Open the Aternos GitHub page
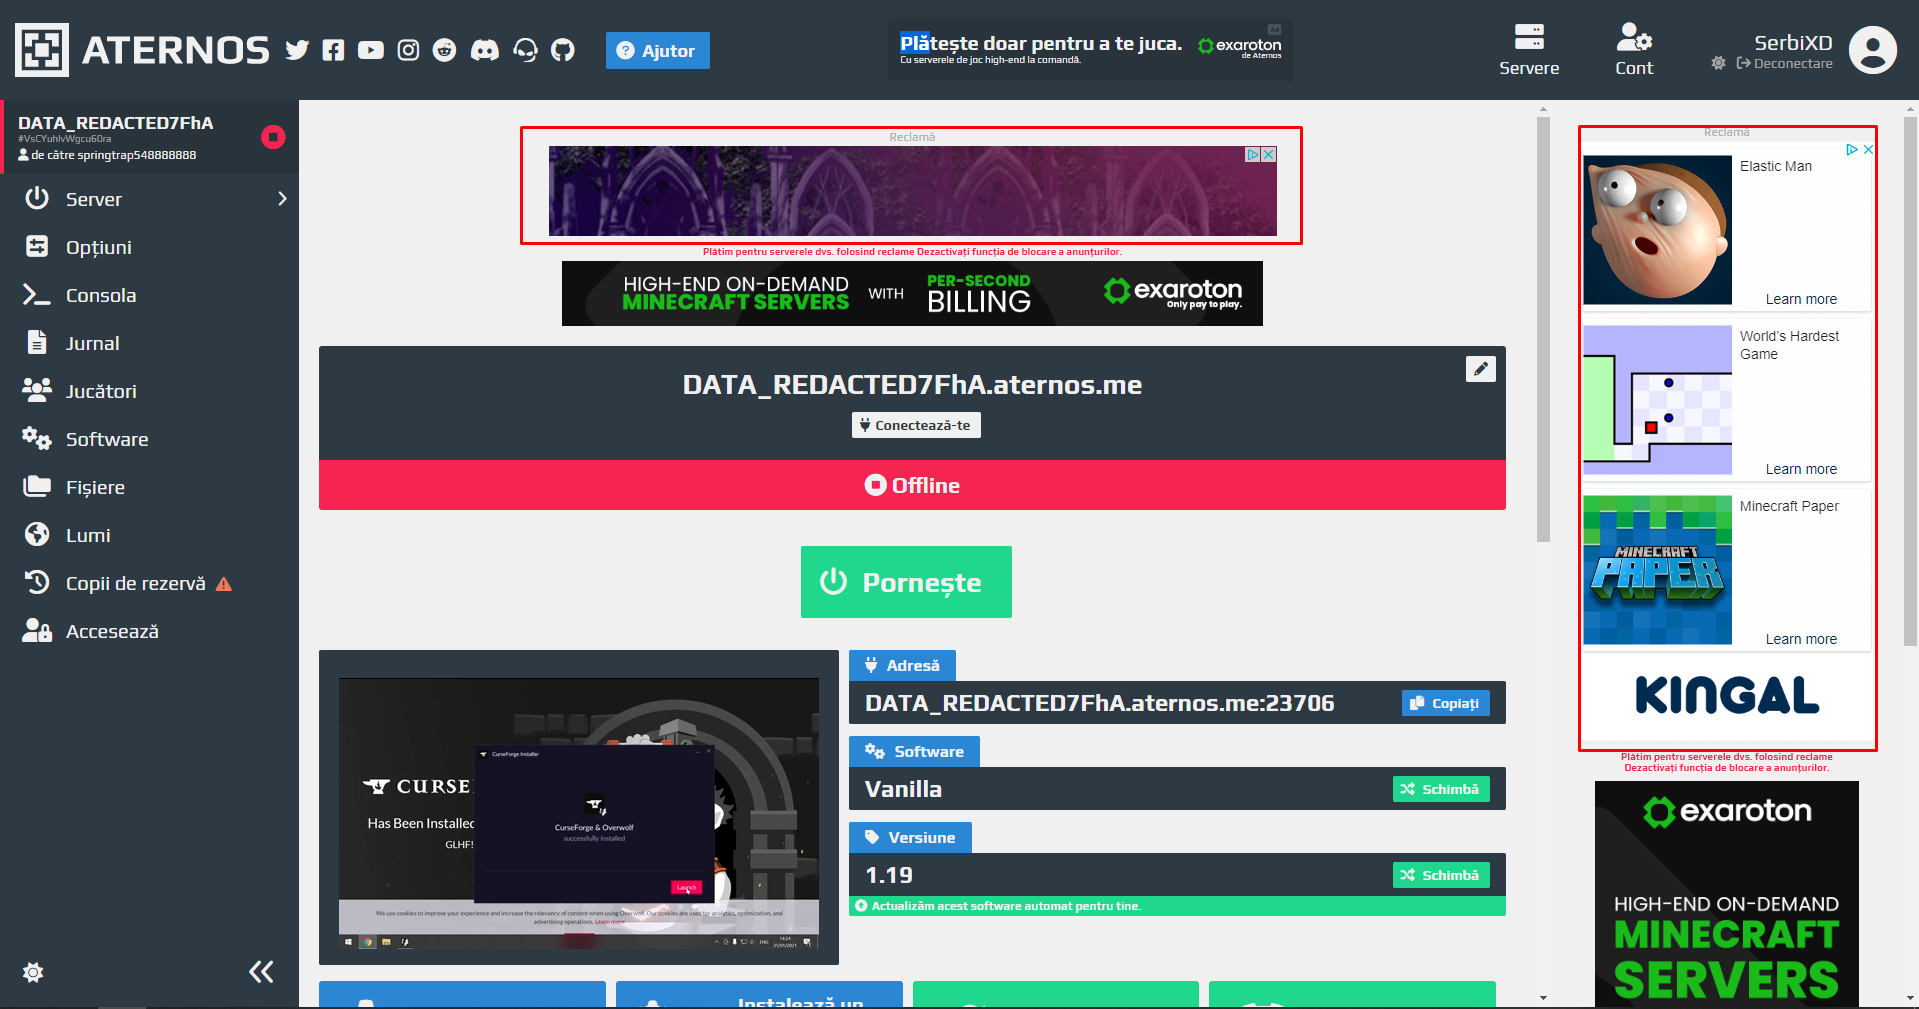 [563, 50]
